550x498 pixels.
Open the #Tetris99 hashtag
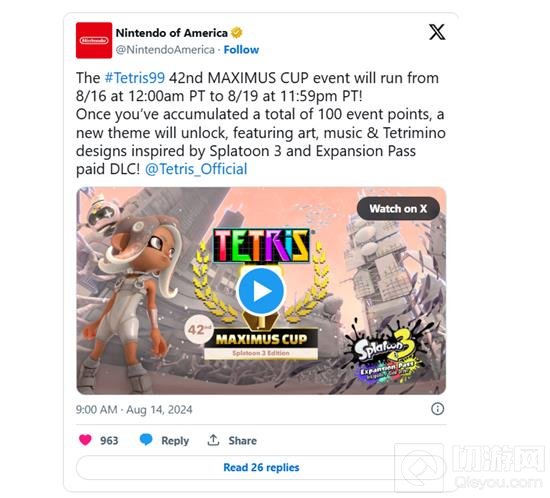[135, 78]
